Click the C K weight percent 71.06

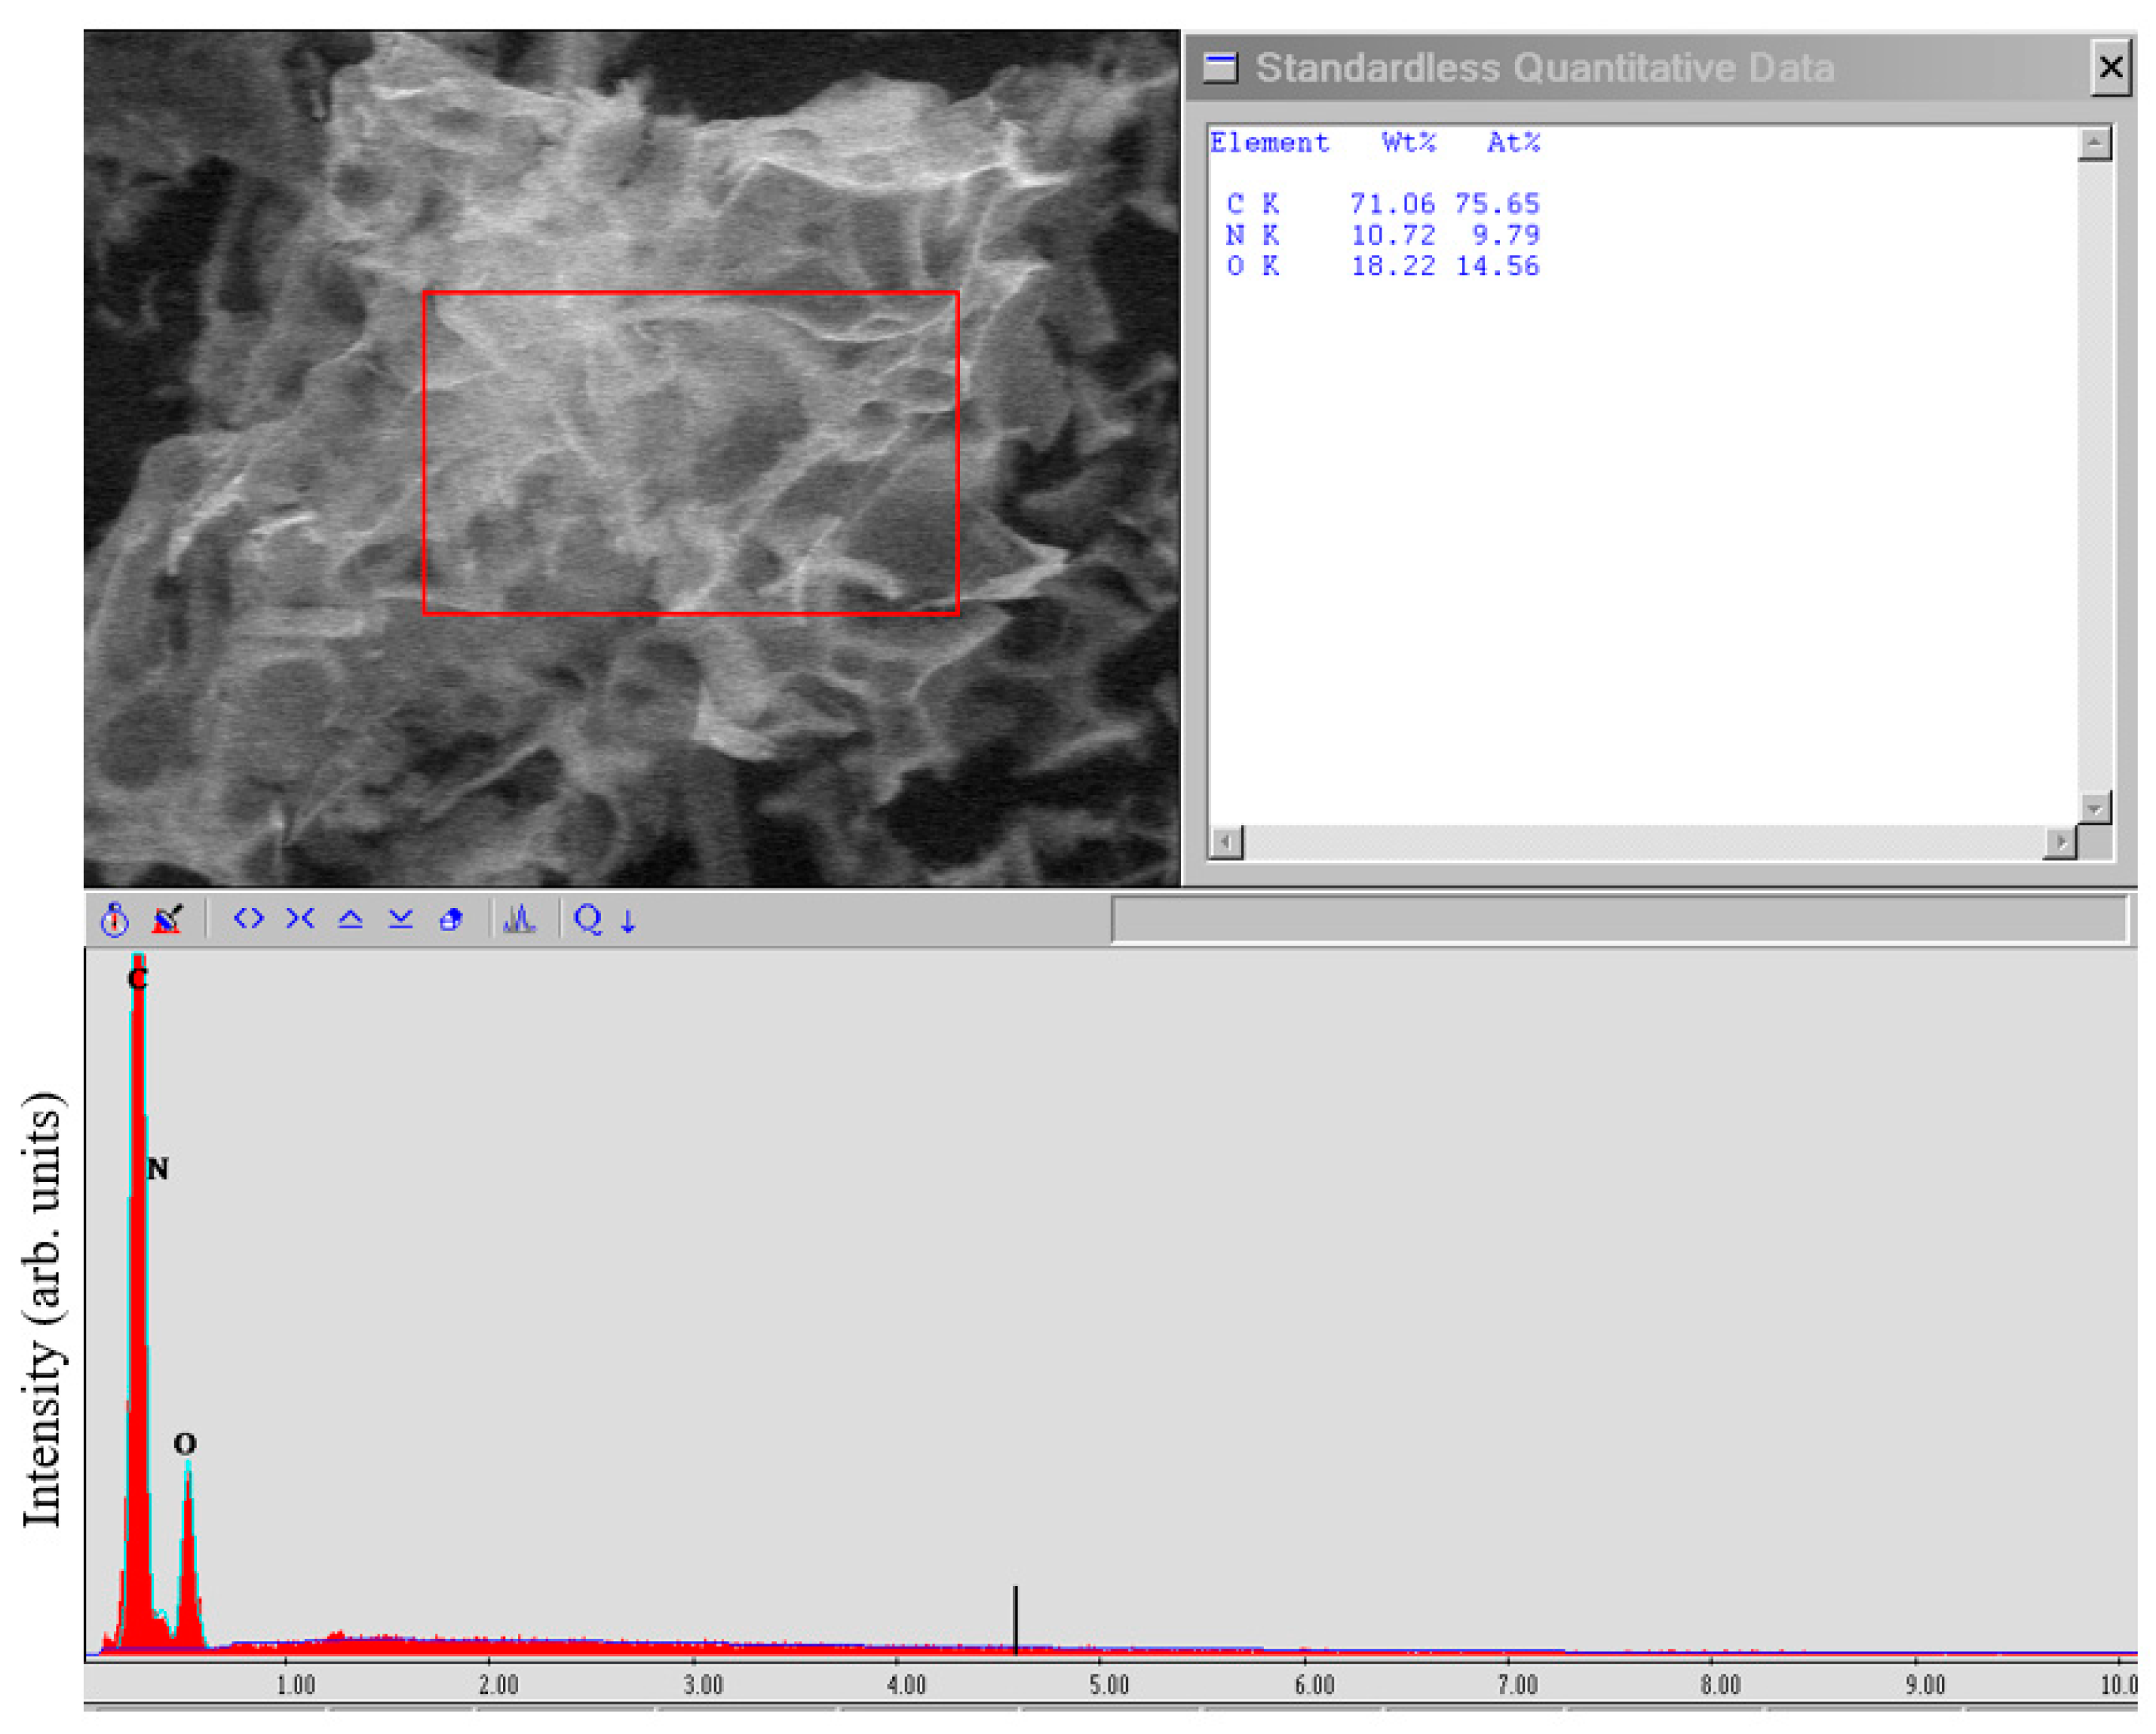(1392, 204)
